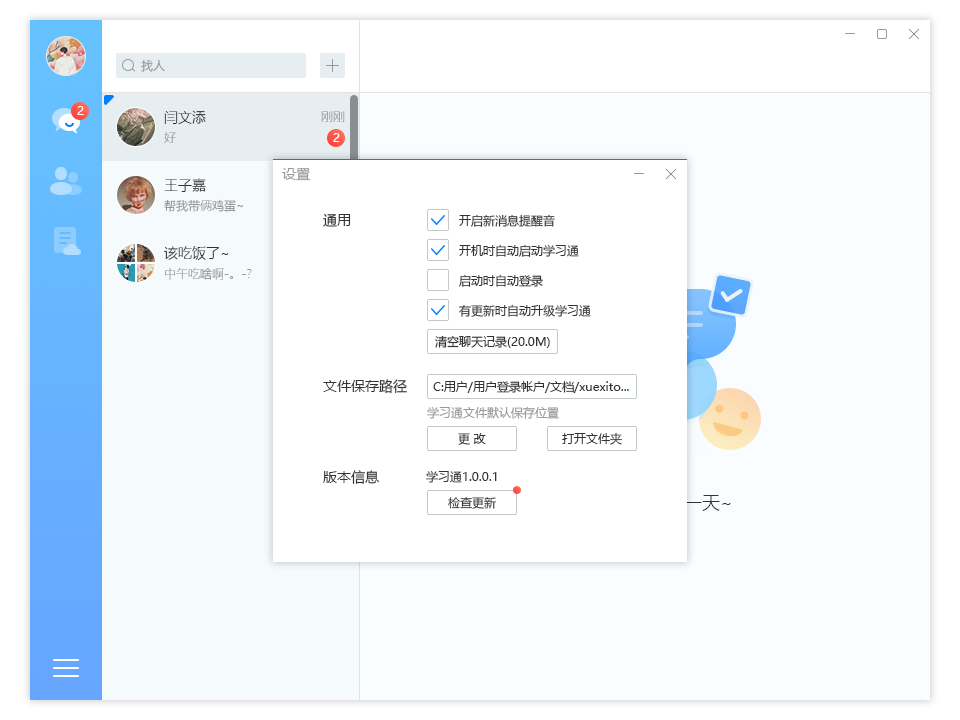Image resolution: width=960 pixels, height=720 pixels.
Task: Click the 学习通1.0.0.1 version text
Action: (x=462, y=476)
